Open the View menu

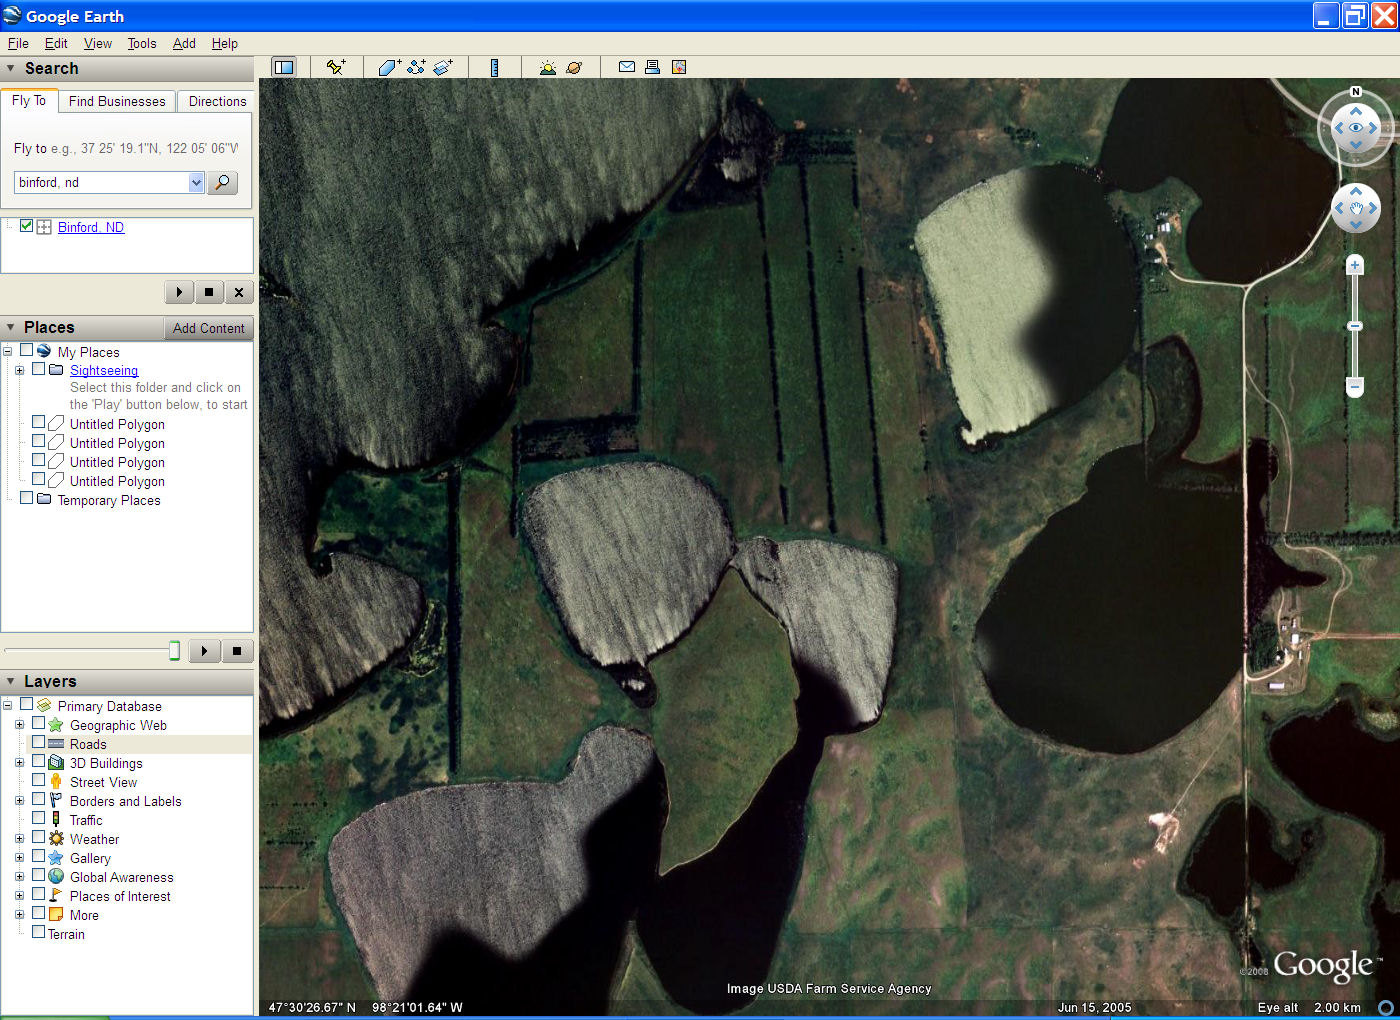98,43
